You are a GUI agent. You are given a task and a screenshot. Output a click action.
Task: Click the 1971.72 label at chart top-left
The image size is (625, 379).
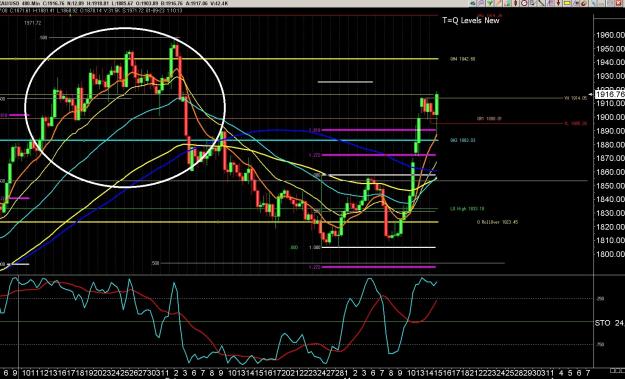coord(33,23)
